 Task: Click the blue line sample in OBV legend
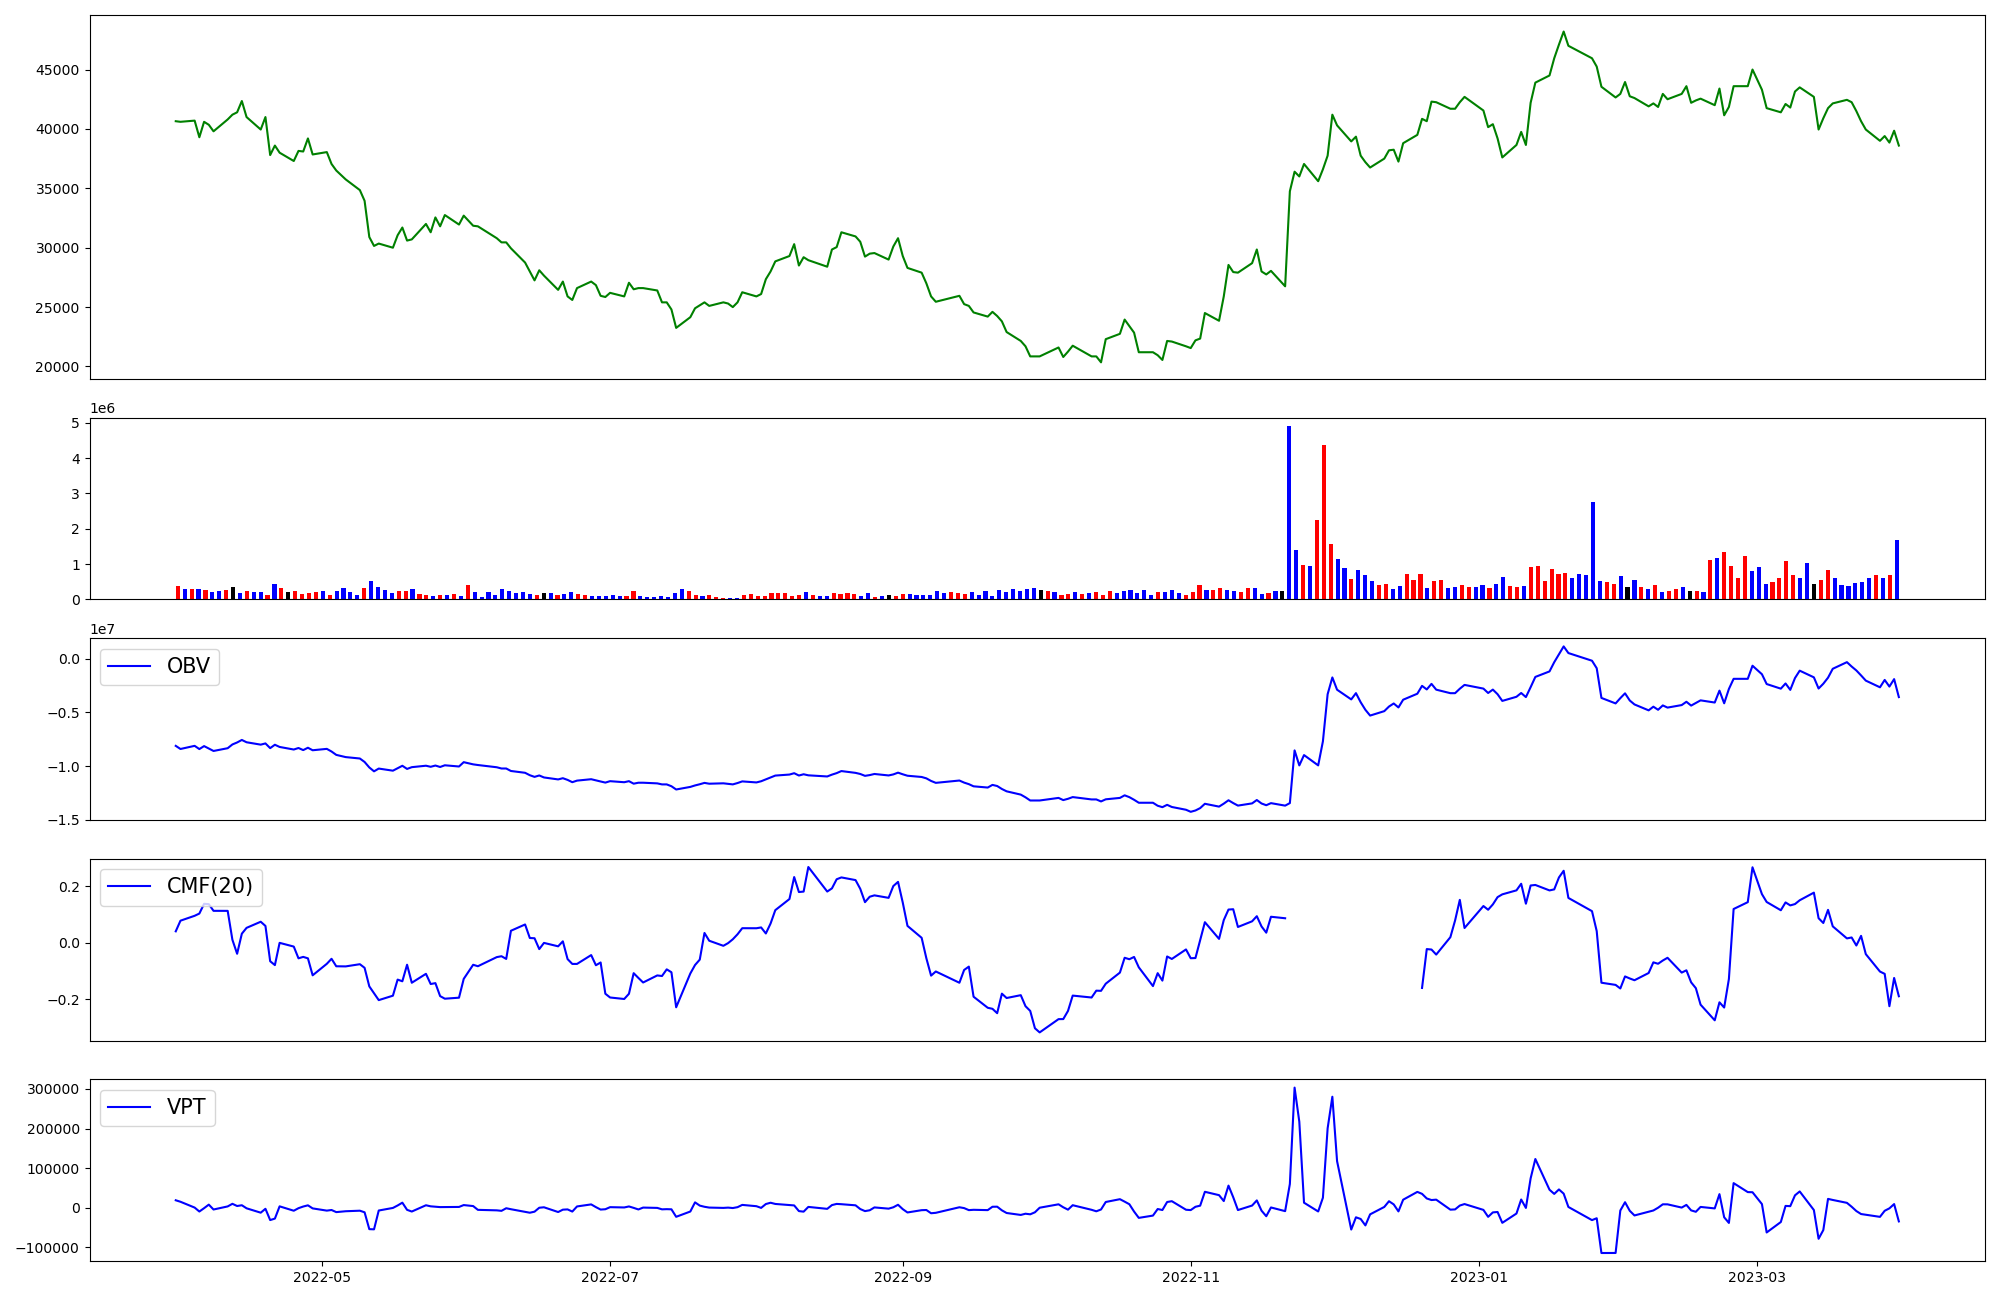[x=129, y=667]
